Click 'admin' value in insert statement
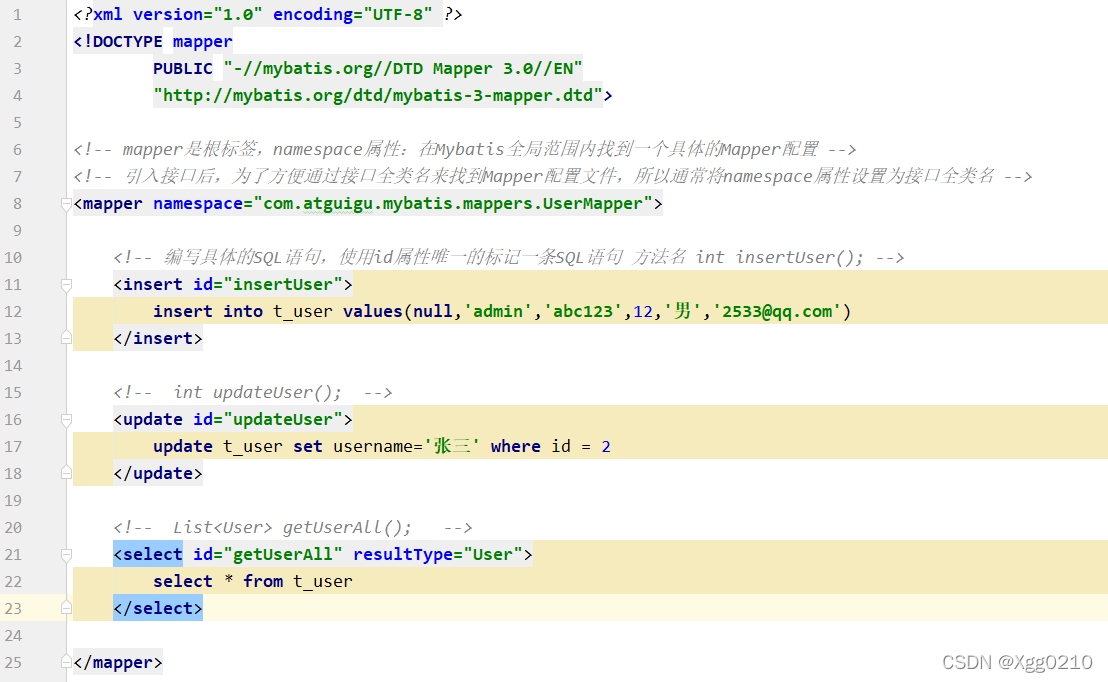 point(498,312)
